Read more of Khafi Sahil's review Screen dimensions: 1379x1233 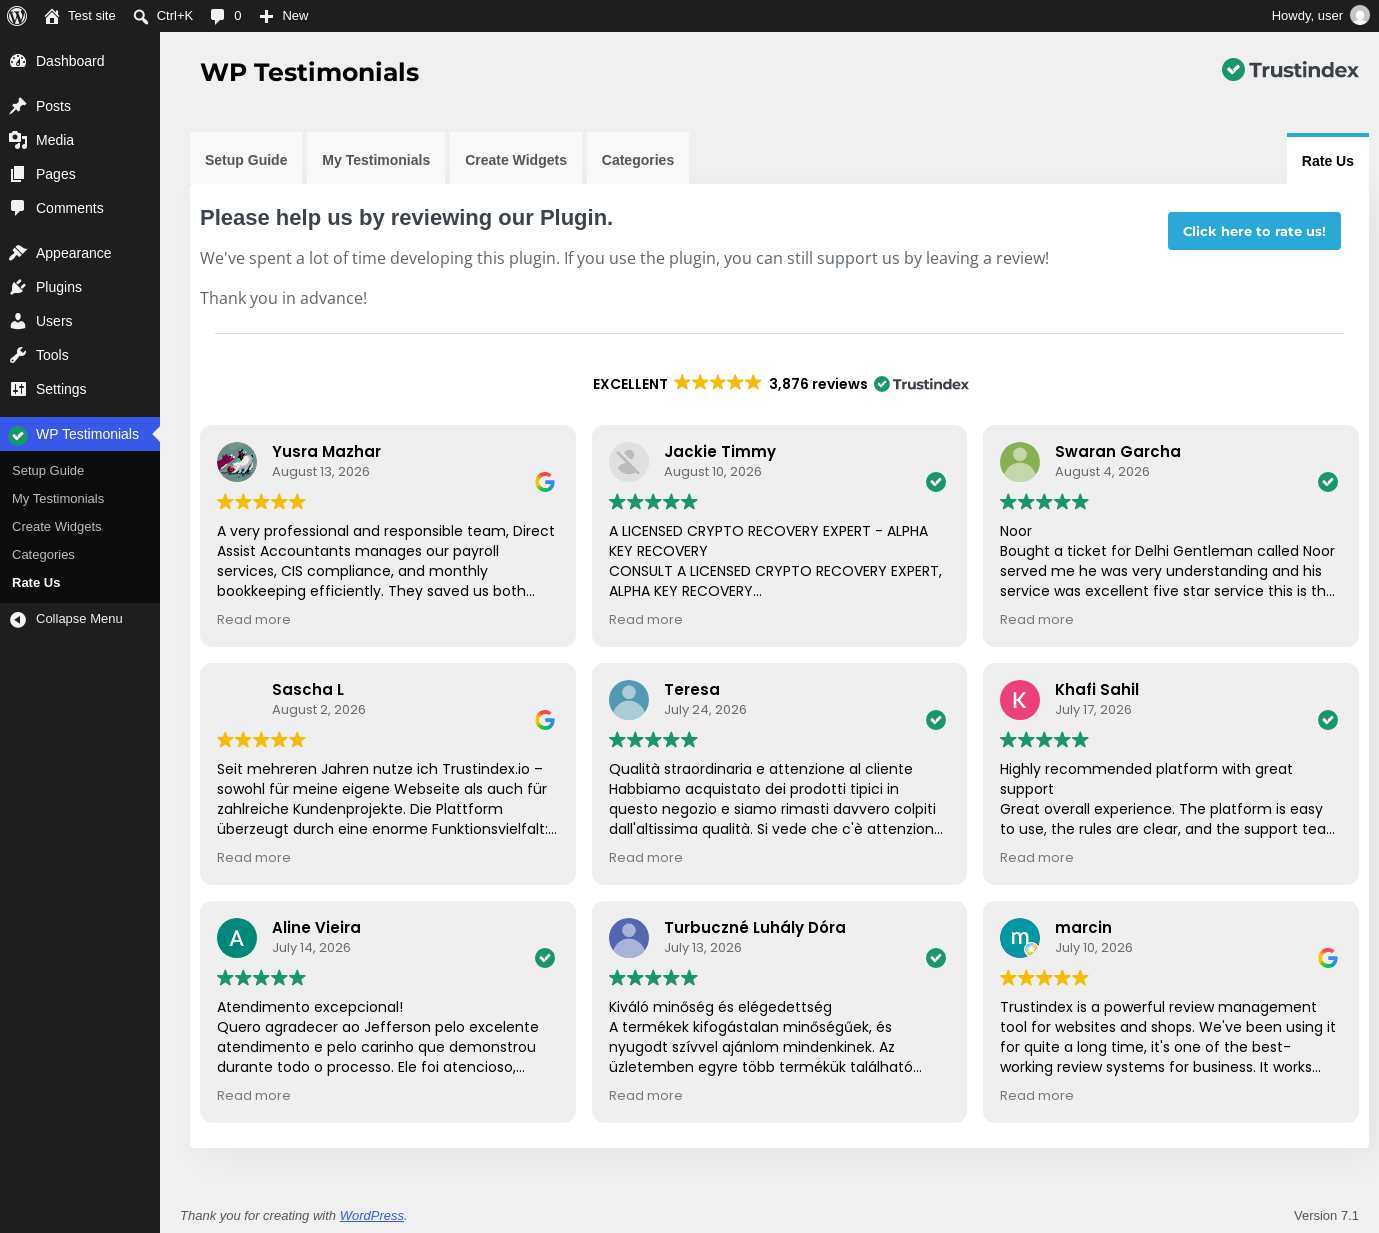pyautogui.click(x=1037, y=858)
